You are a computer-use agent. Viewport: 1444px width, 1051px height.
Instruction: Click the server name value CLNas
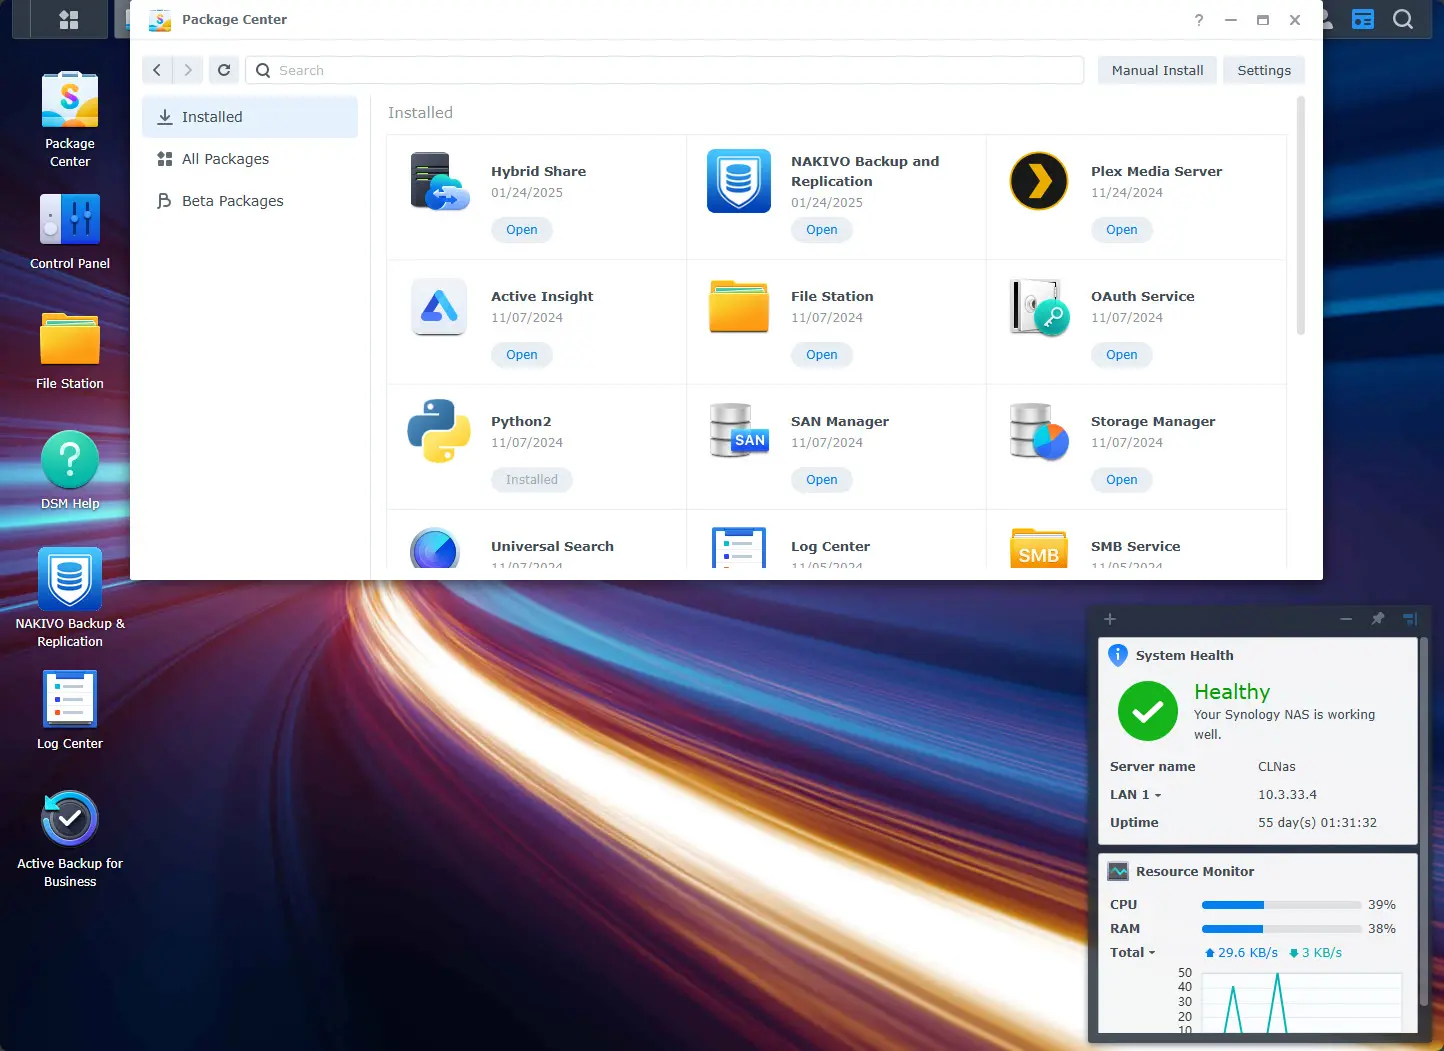1277,767
